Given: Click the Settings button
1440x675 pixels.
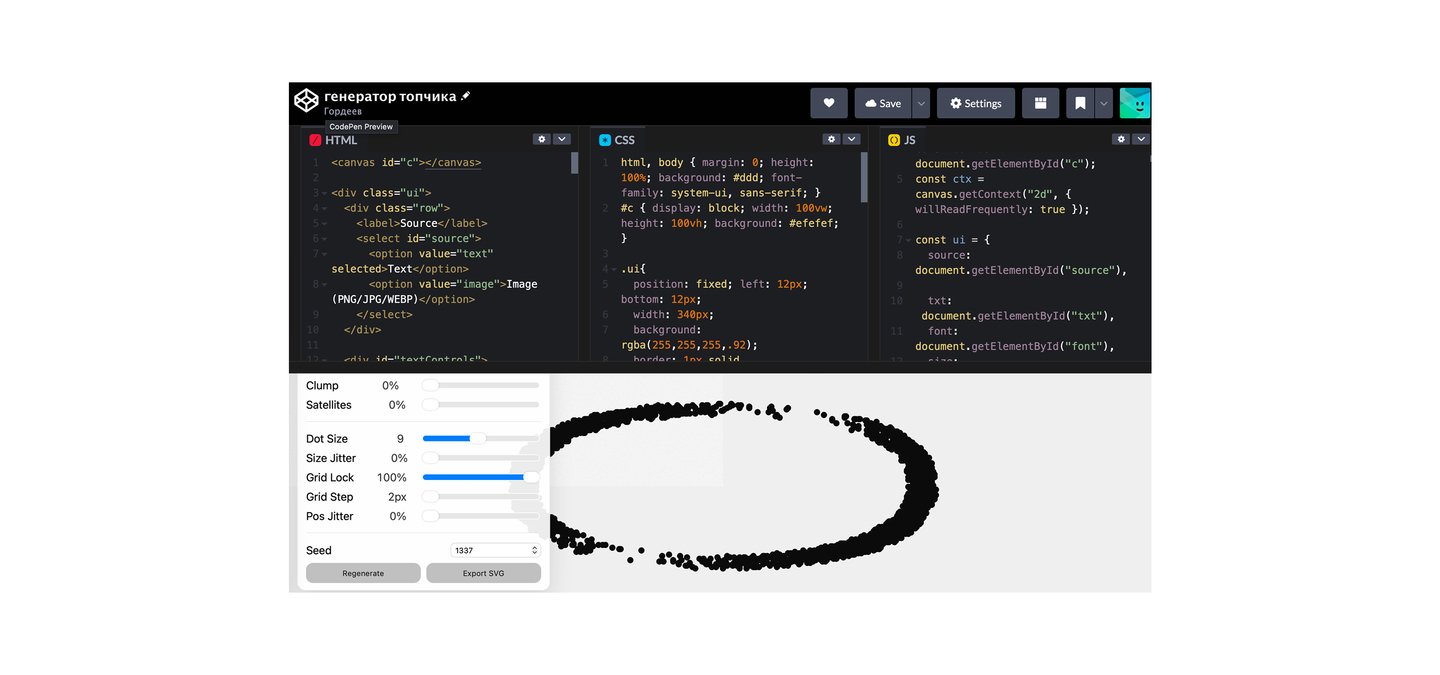Looking at the screenshot, I should click(x=976, y=103).
